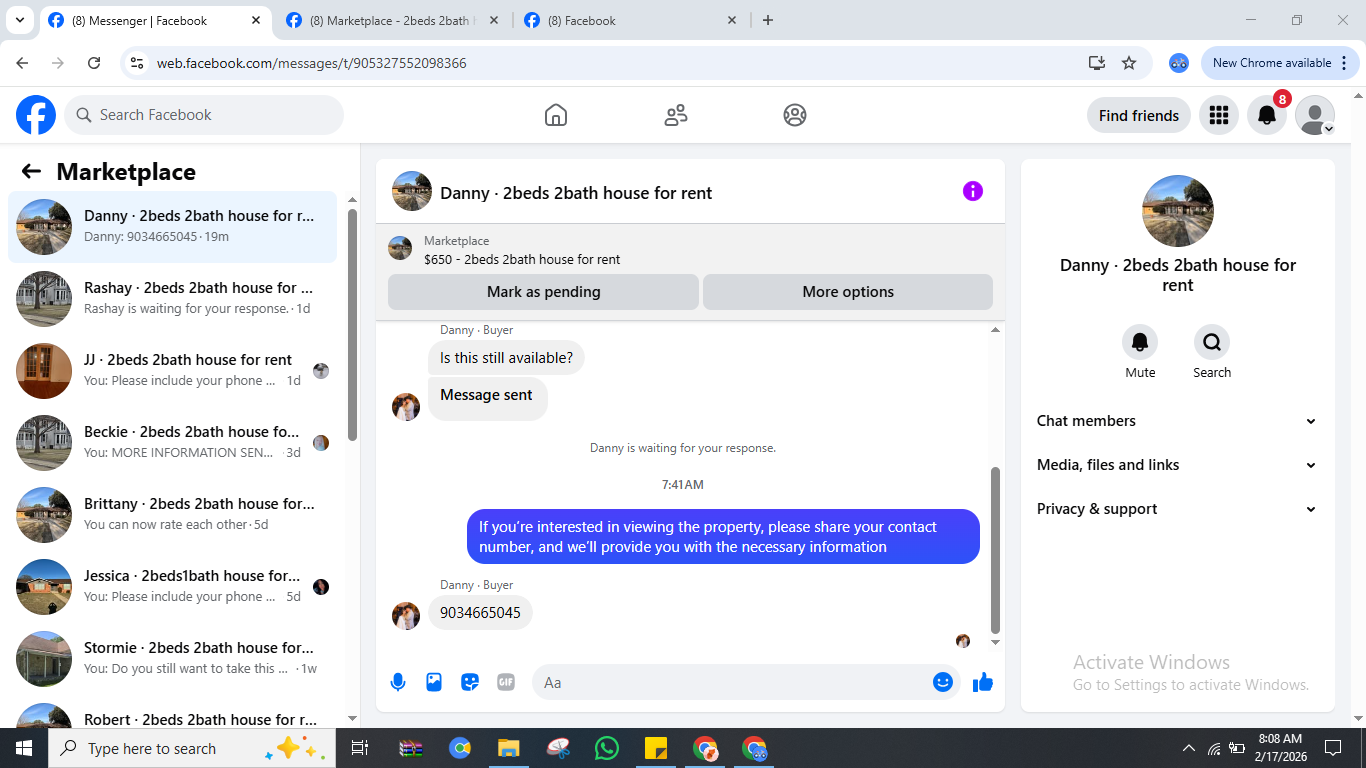This screenshot has width=1366, height=768.
Task: Select the (8) Messenger tab
Action: pos(156,20)
